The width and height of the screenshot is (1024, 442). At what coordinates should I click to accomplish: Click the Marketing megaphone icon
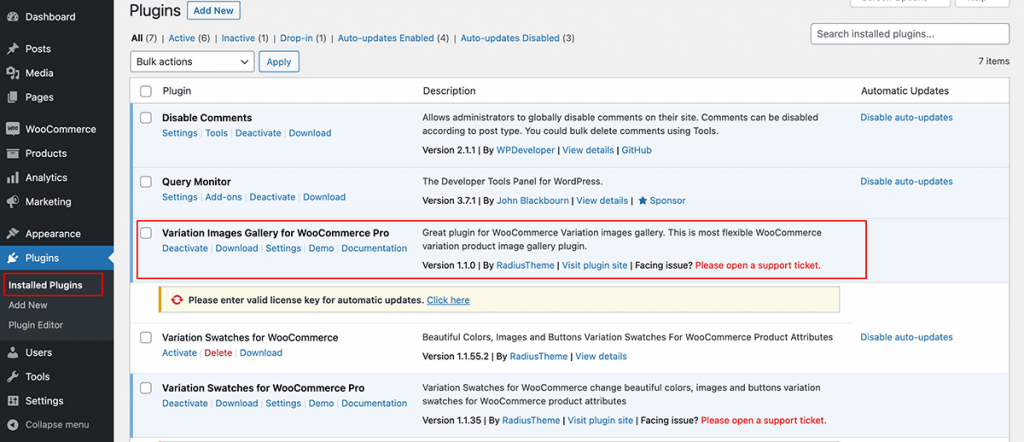(12, 202)
